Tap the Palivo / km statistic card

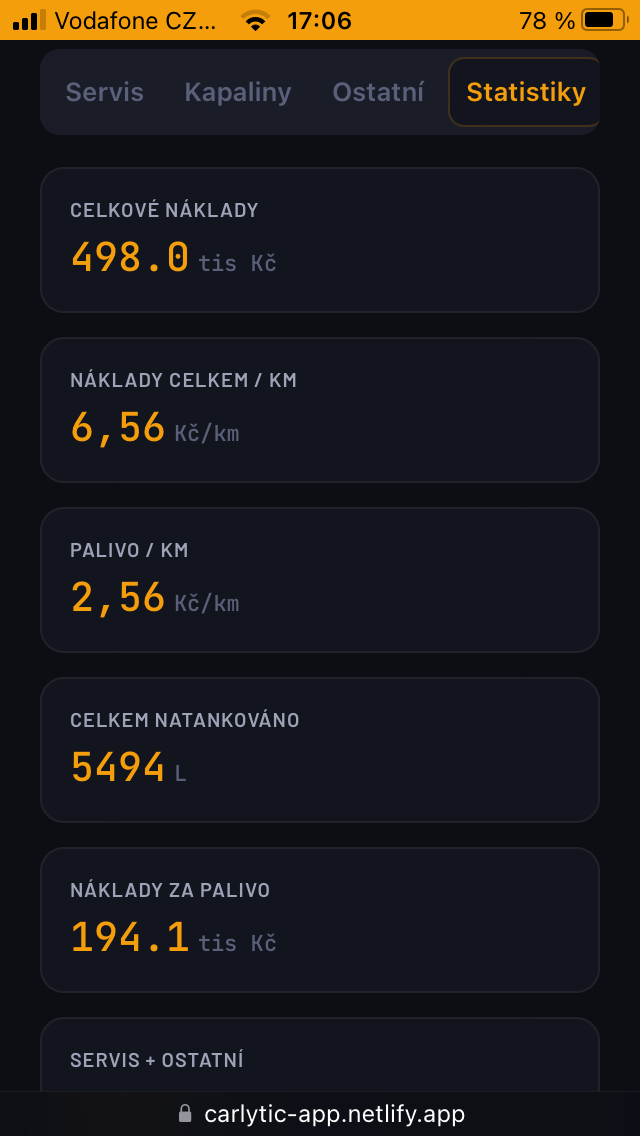click(320, 580)
